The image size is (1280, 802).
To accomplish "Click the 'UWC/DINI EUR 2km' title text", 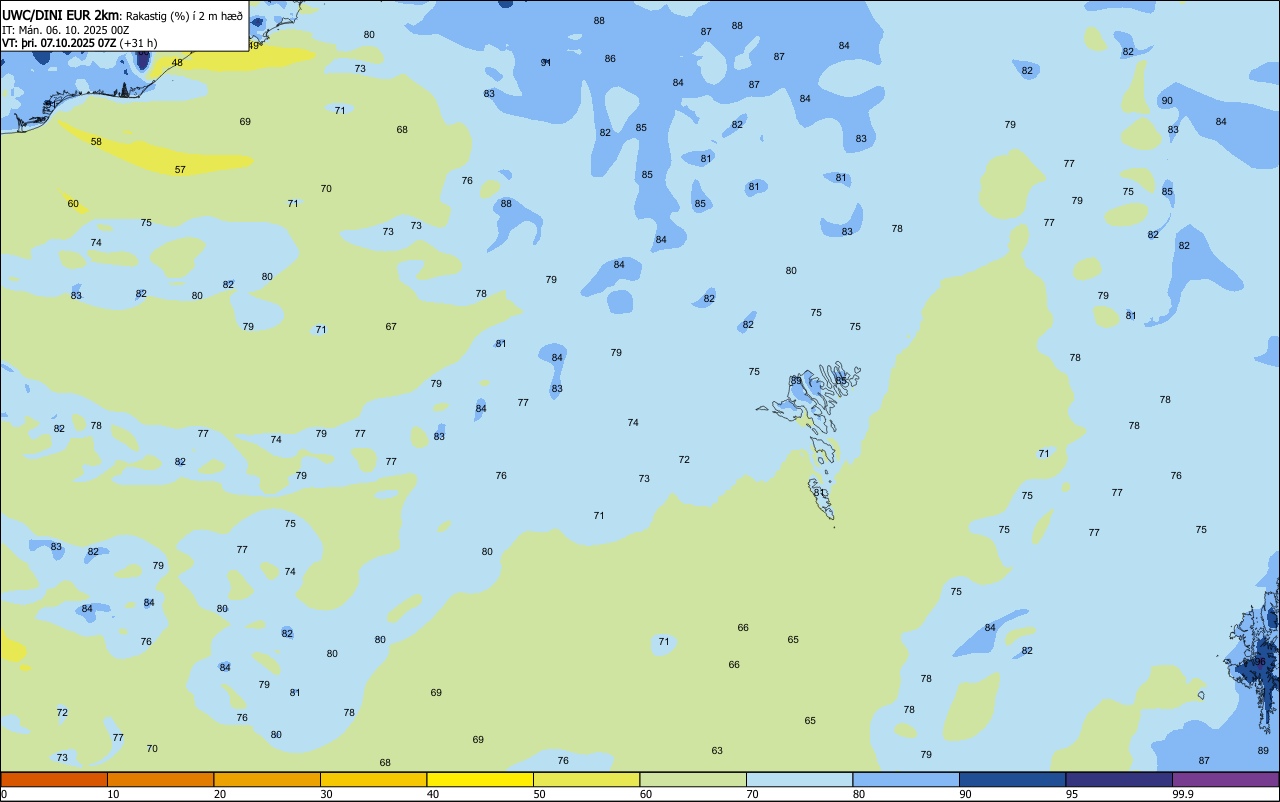I will (60, 15).
